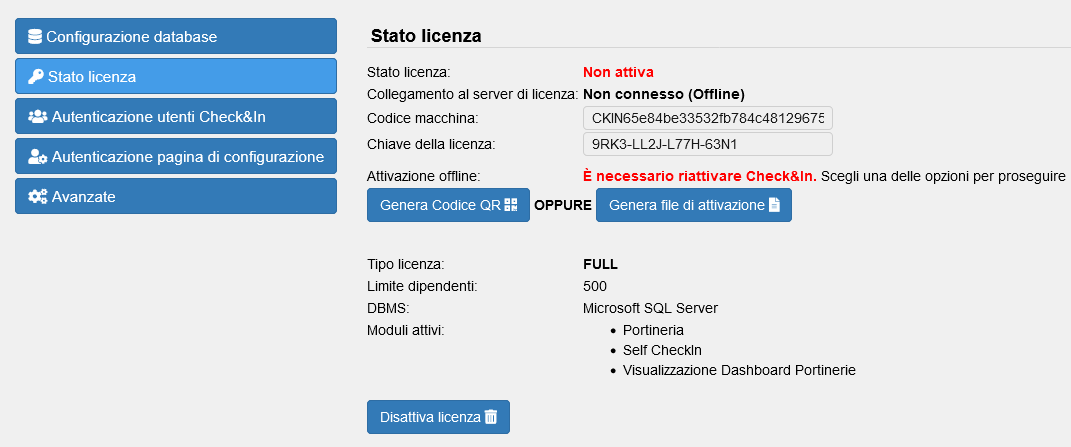Focus the Chiave della licenza field

(x=707, y=145)
